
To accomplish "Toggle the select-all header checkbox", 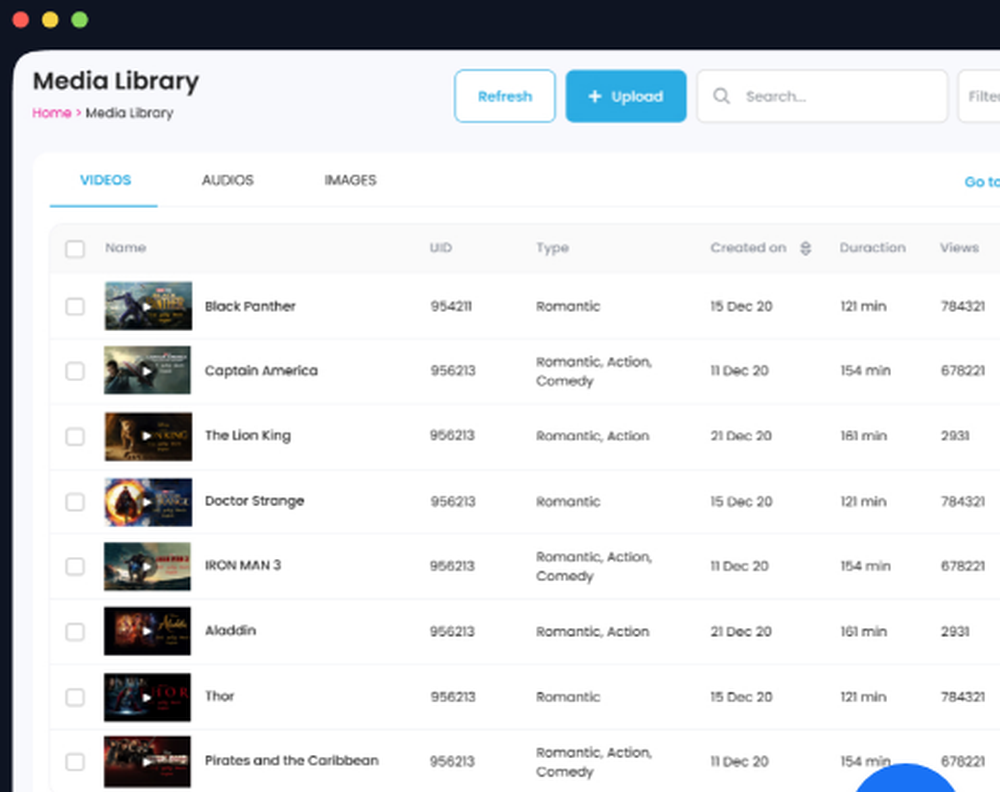I will point(75,249).
